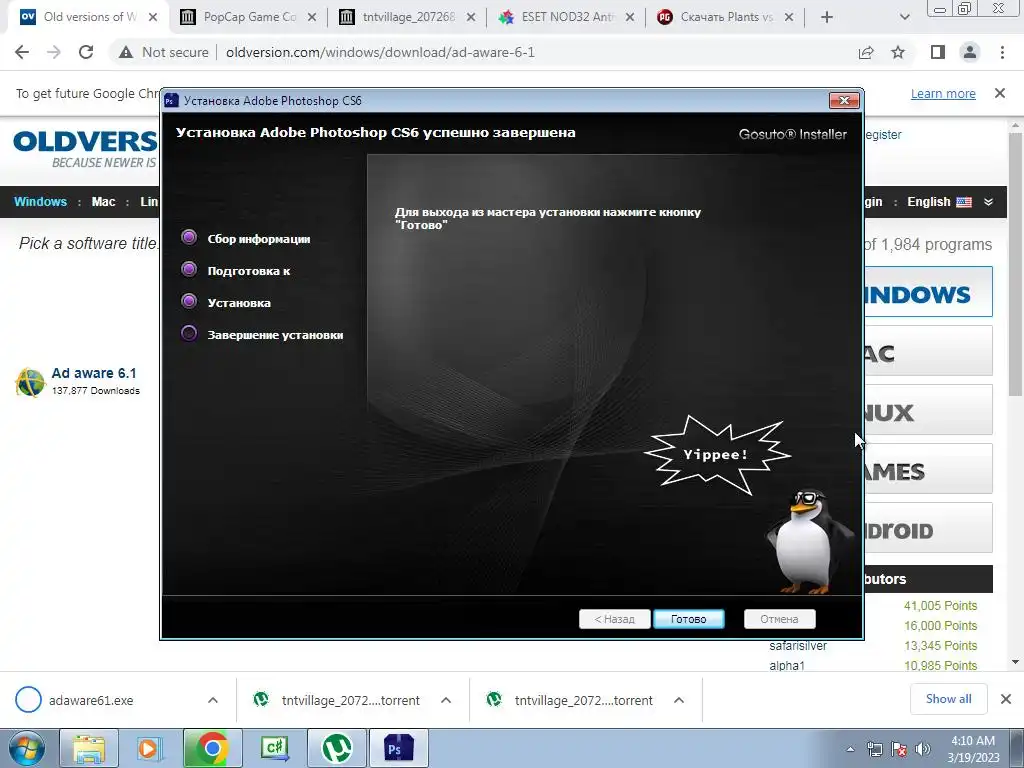Go back in Chrome browser
The image size is (1024, 768).
click(22, 52)
